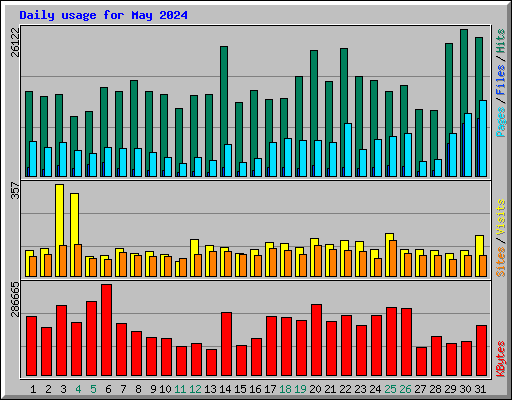Click green weekend day label 12
The image size is (512, 400).
click(195, 389)
